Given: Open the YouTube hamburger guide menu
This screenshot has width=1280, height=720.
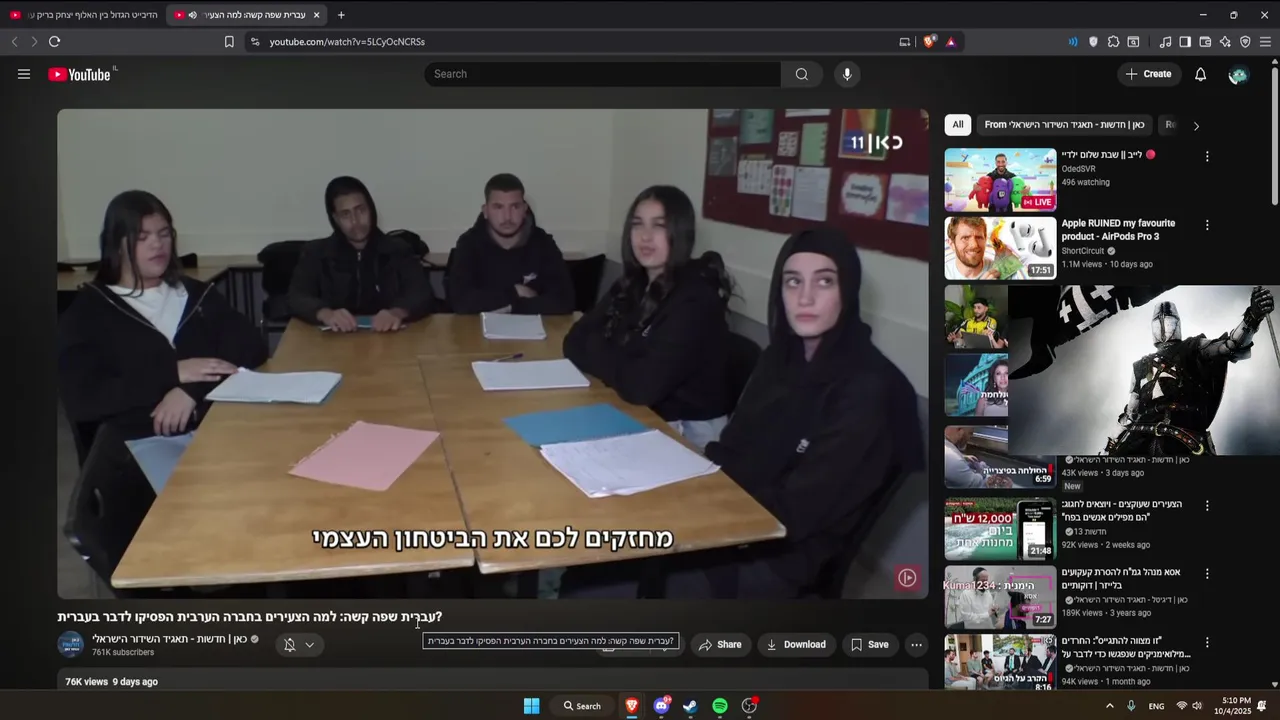Looking at the screenshot, I should 24,74.
